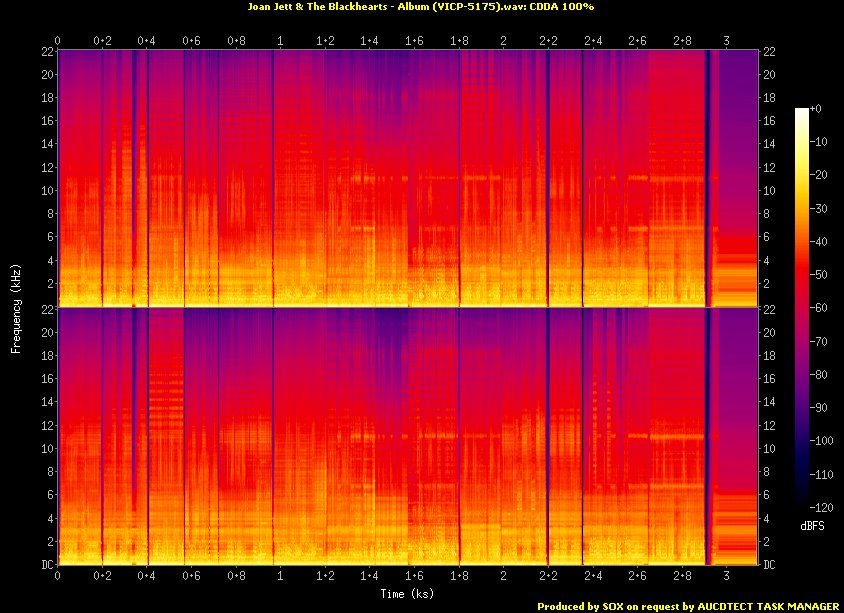Image resolution: width=844 pixels, height=613 pixels.
Task: Click the -30 label on the dBFS scale
Action: coord(818,208)
